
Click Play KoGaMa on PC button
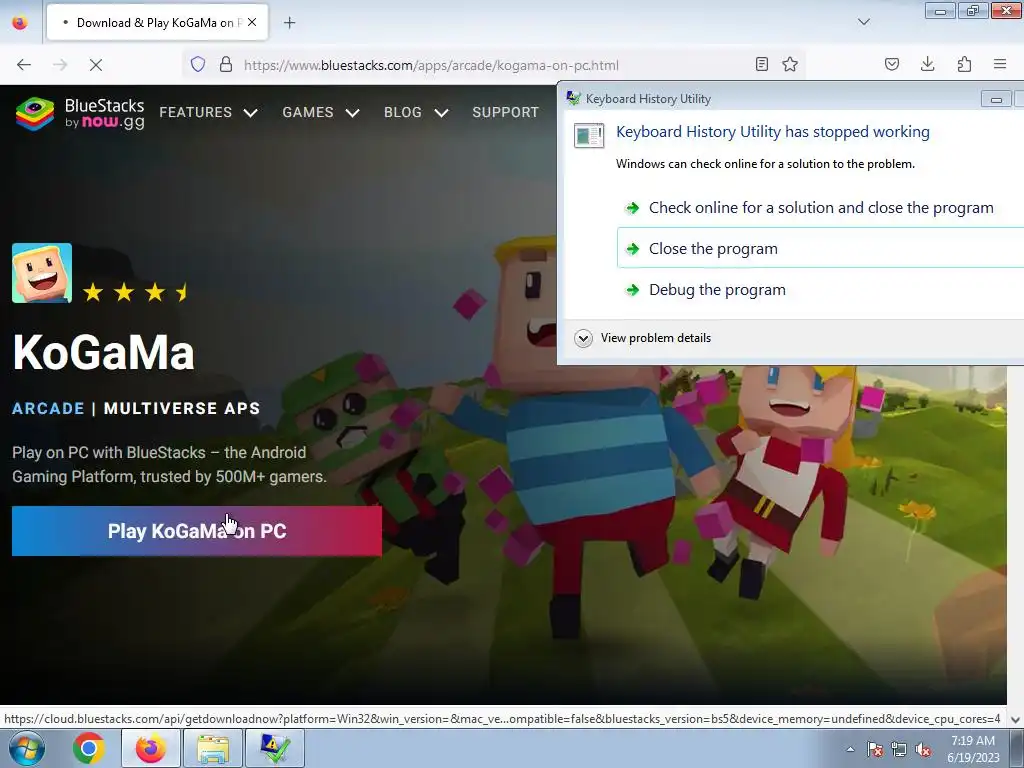(197, 531)
